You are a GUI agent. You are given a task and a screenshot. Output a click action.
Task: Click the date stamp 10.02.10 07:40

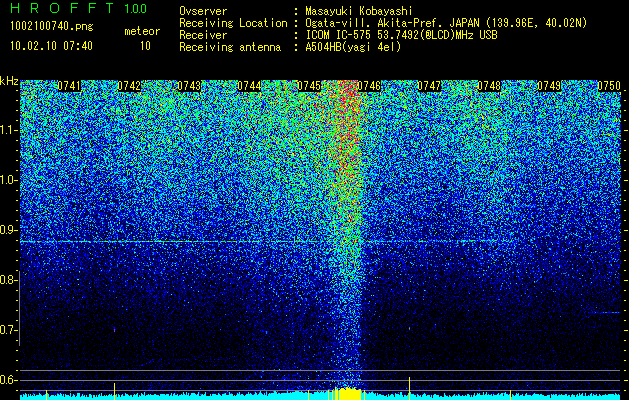tap(51, 46)
